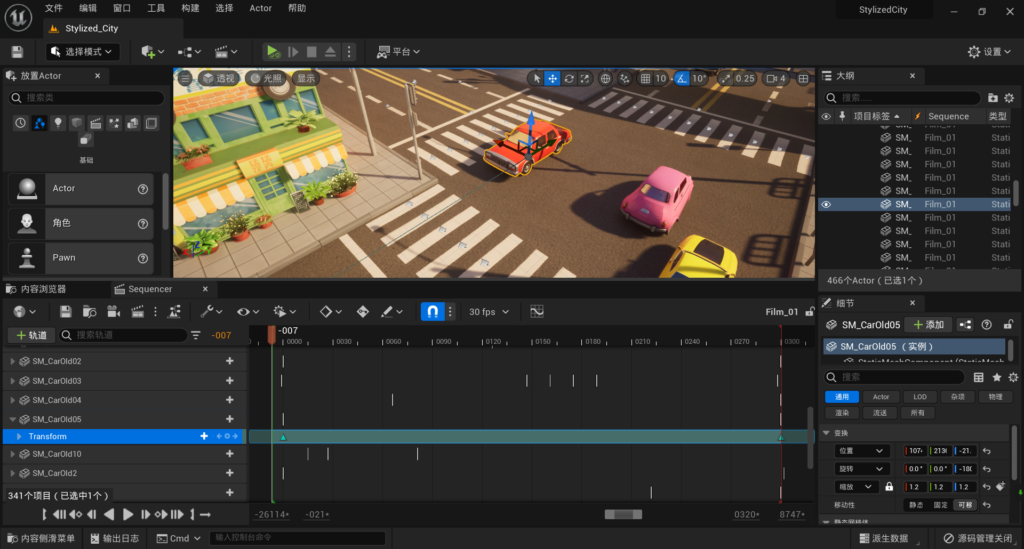The width and height of the screenshot is (1024, 549).
Task: Open the Sequencer curve editor icon
Action: [x=536, y=312]
